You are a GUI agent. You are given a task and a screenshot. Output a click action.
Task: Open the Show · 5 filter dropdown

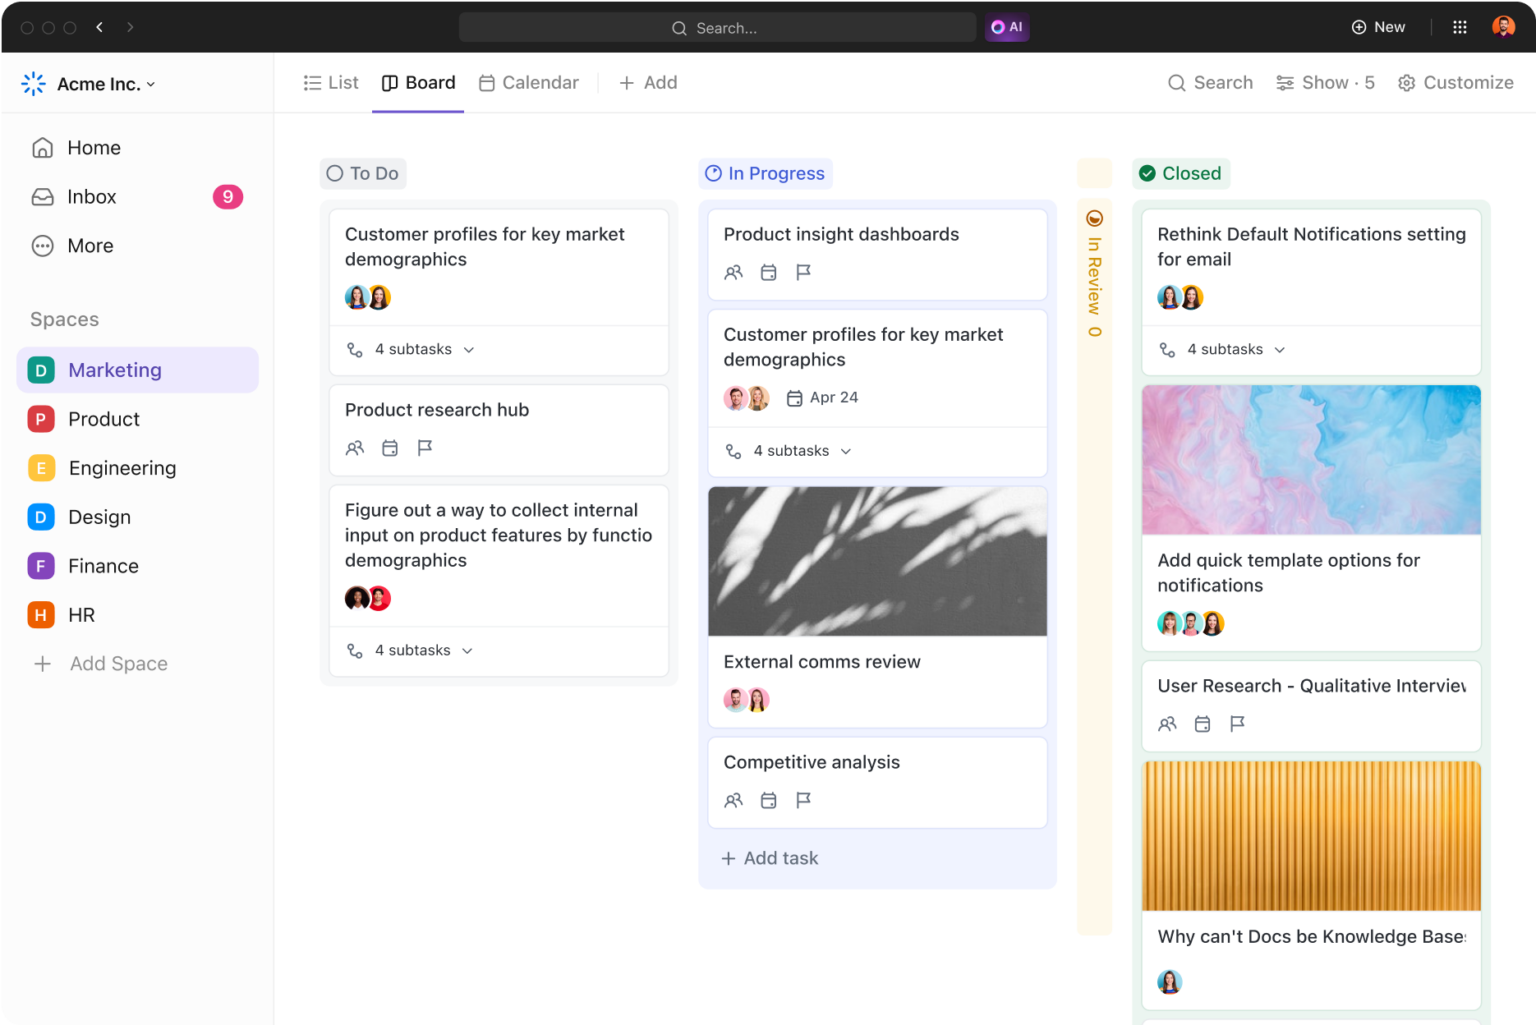pyautogui.click(x=1325, y=82)
